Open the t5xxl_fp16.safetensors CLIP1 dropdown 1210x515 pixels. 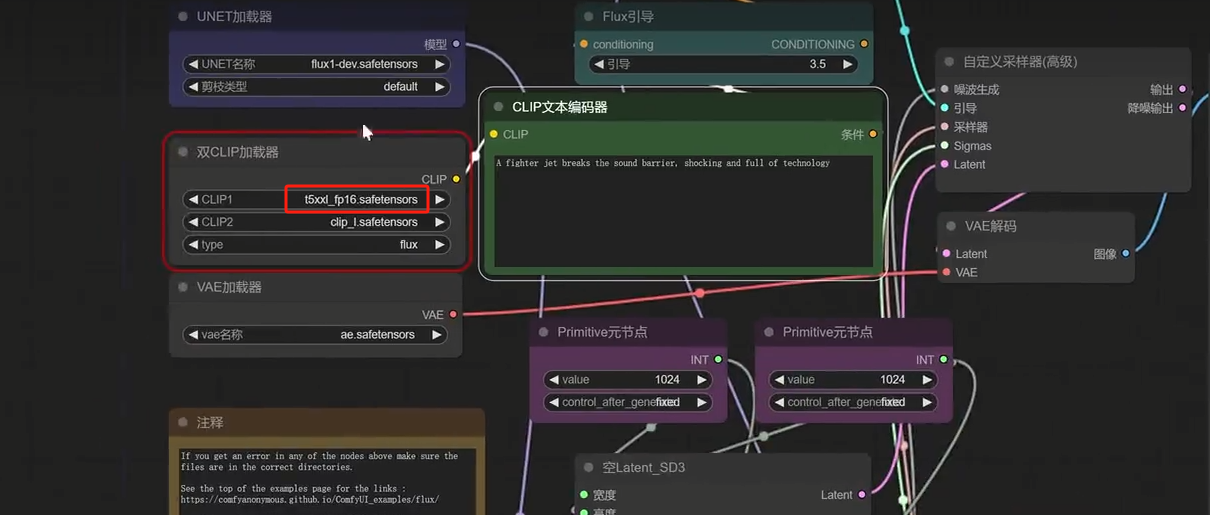[x=316, y=199]
